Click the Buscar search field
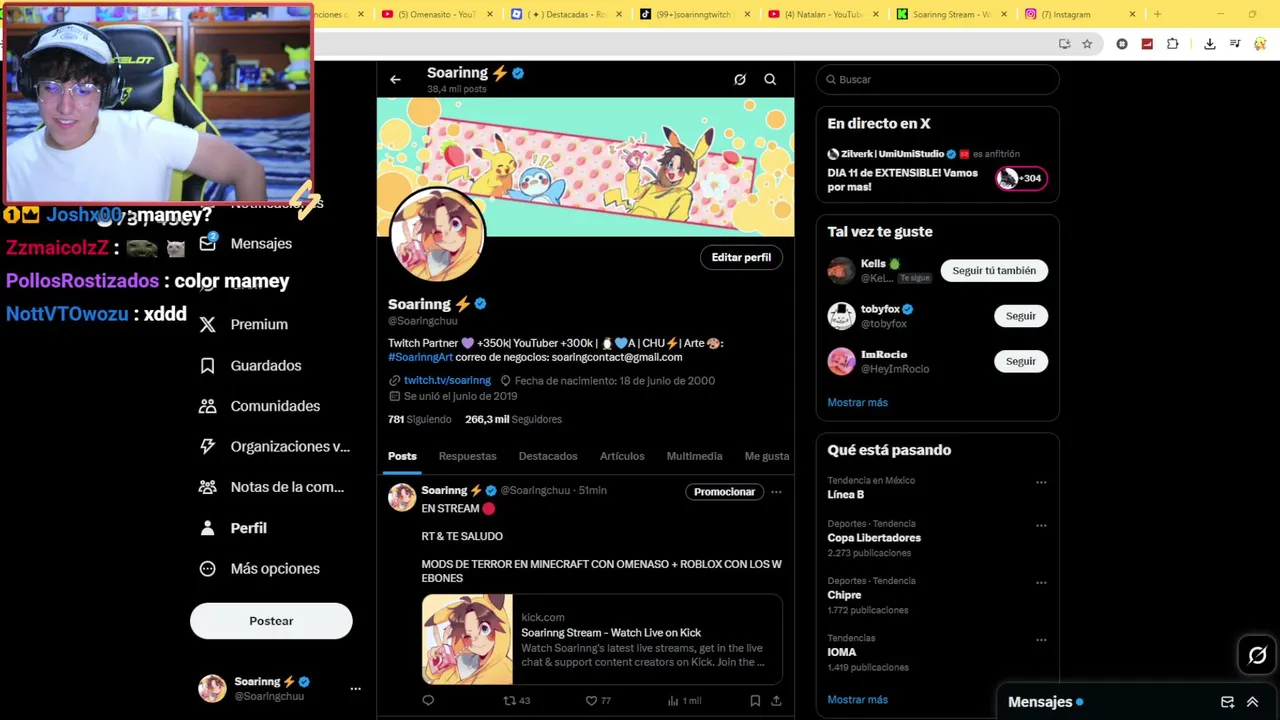Image resolution: width=1280 pixels, height=720 pixels. click(x=938, y=79)
